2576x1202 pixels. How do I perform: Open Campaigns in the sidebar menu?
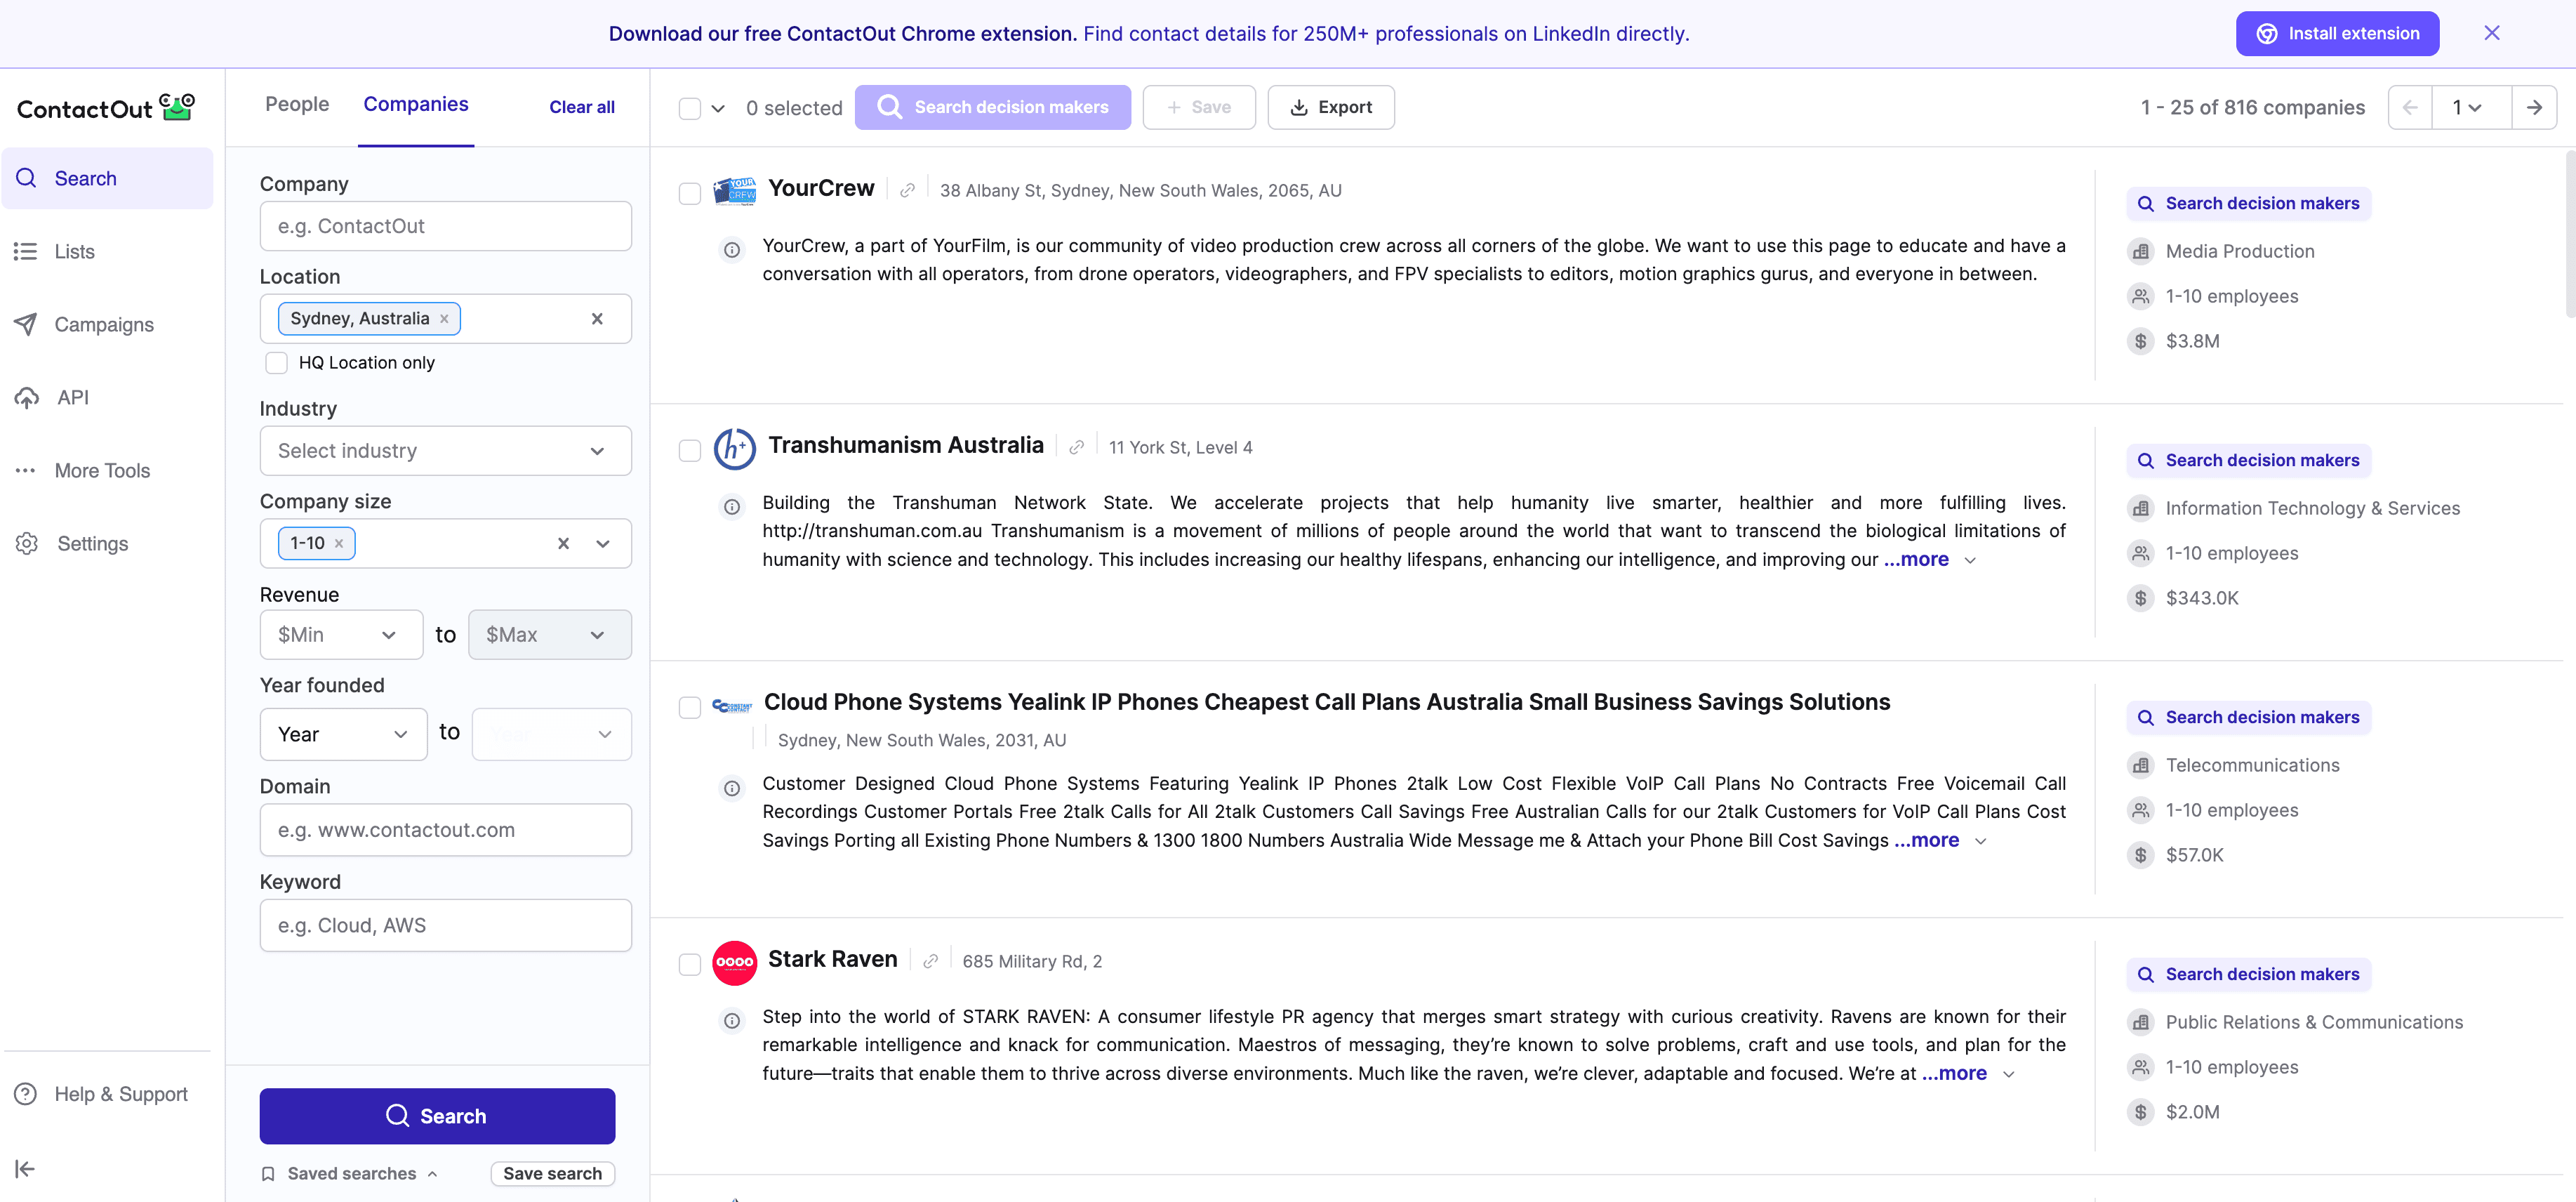click(104, 325)
